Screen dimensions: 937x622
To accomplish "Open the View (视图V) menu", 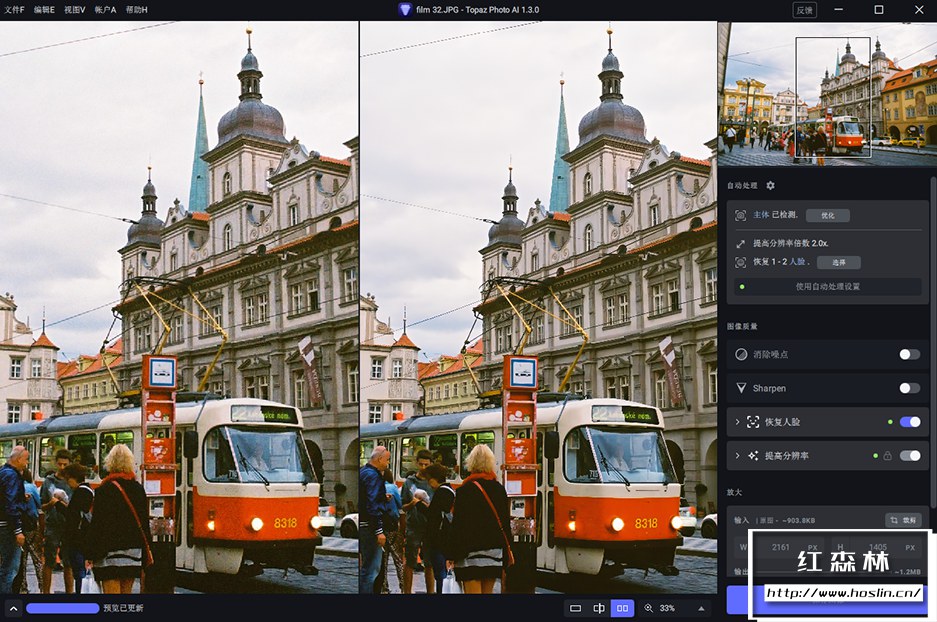I will point(74,9).
